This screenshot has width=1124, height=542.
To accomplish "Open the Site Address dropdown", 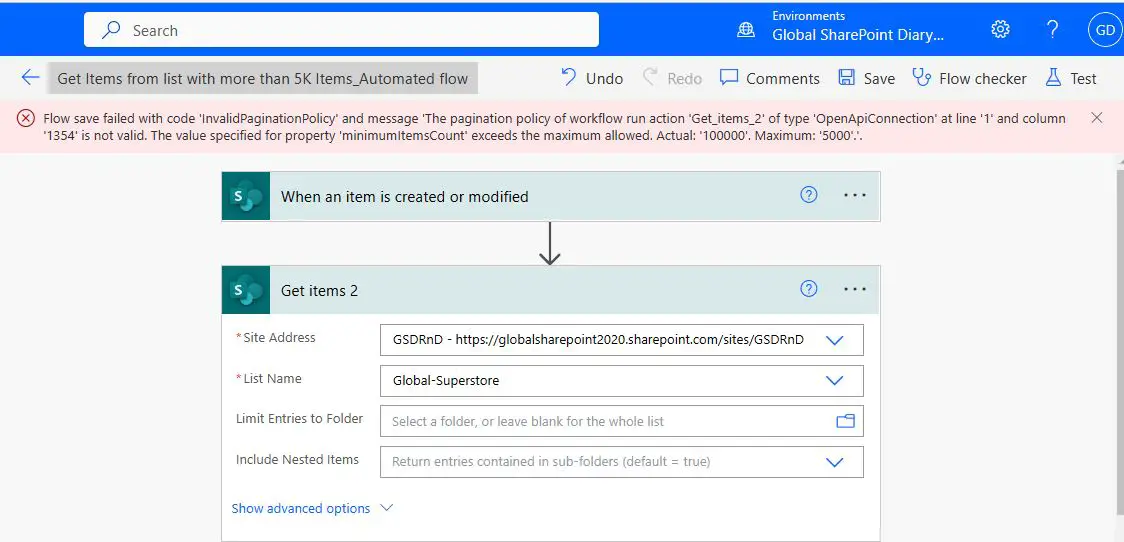I will point(834,341).
